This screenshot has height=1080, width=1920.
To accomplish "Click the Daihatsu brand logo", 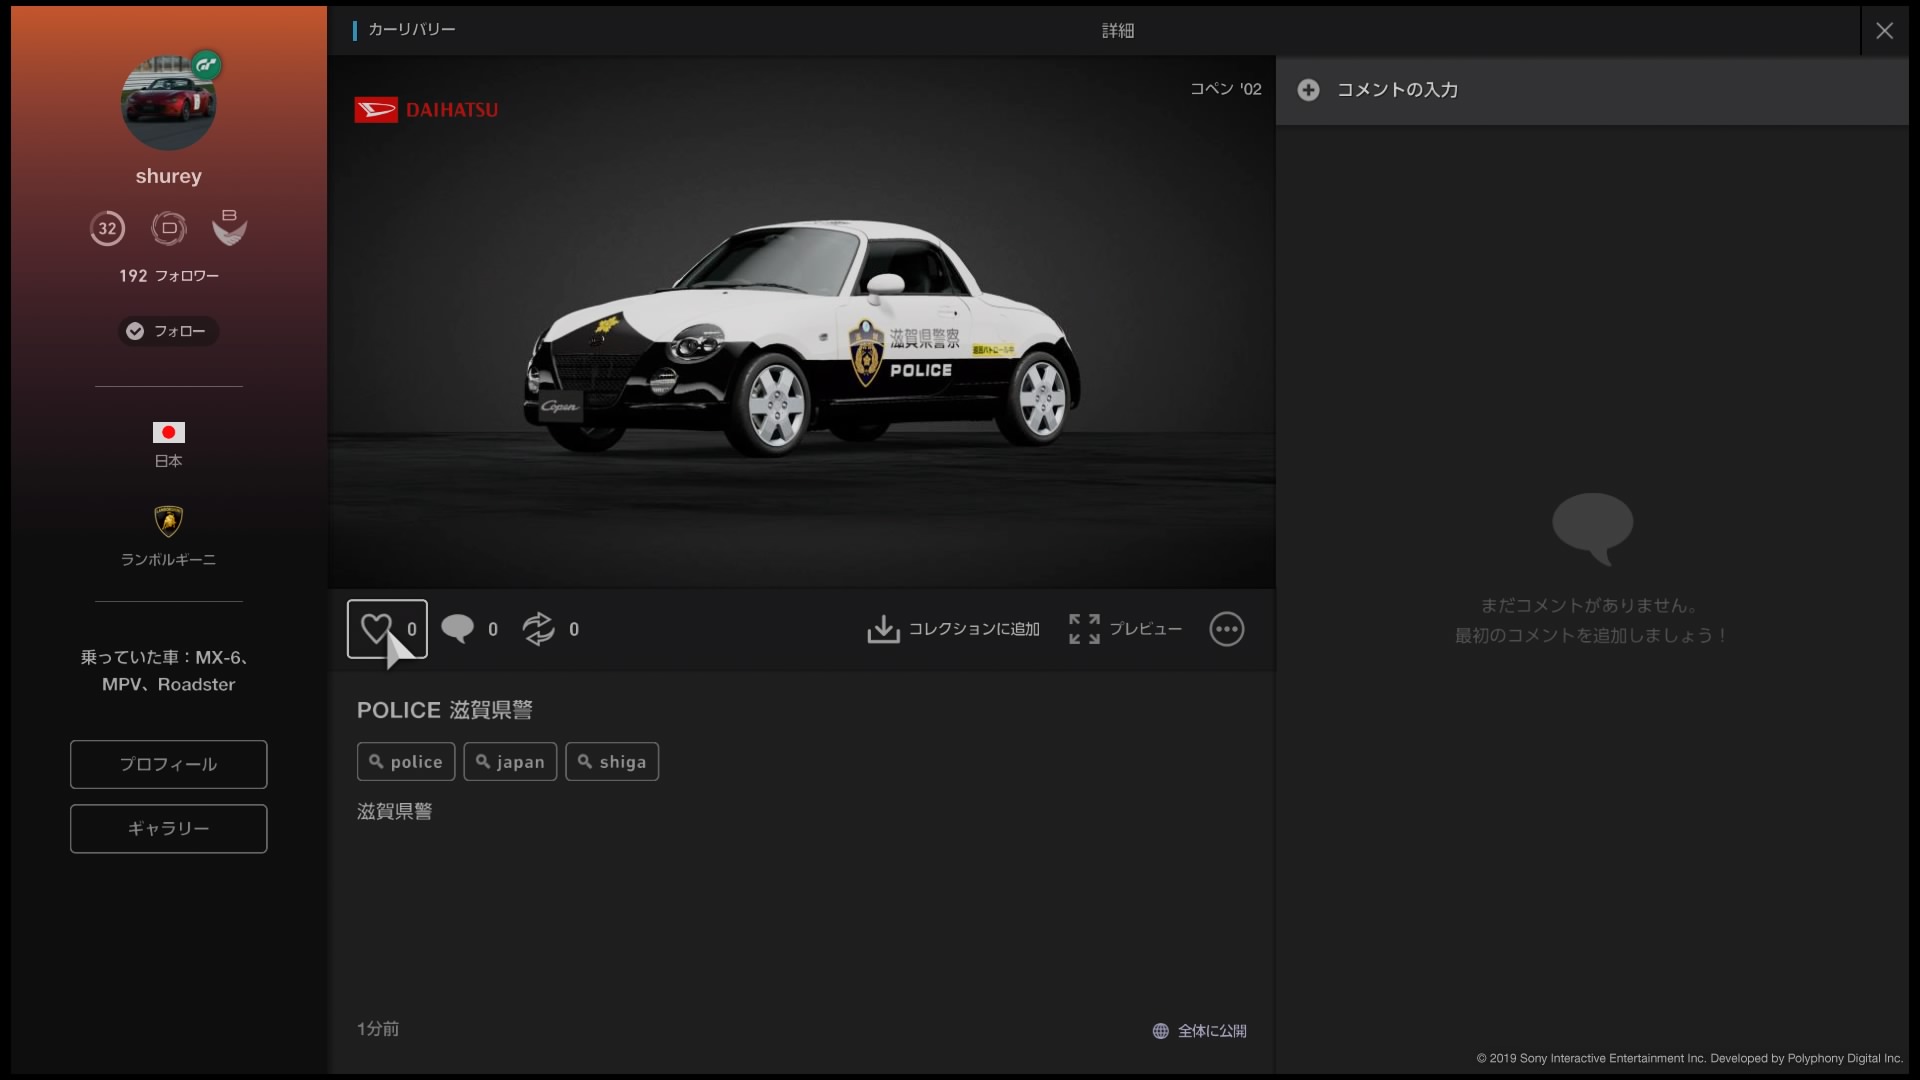I will [426, 110].
